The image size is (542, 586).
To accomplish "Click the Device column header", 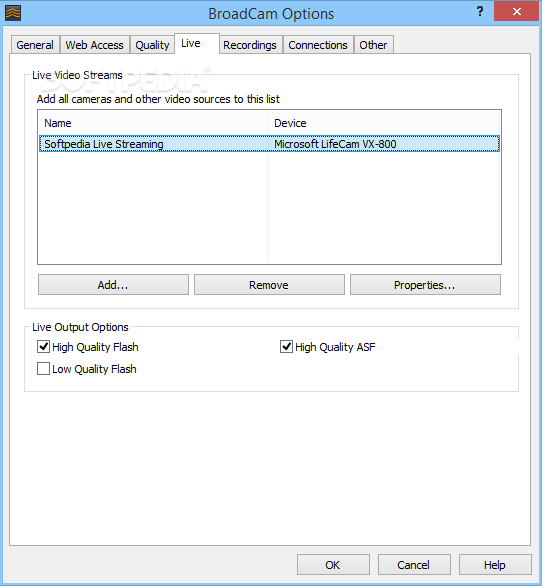I will click(384, 123).
